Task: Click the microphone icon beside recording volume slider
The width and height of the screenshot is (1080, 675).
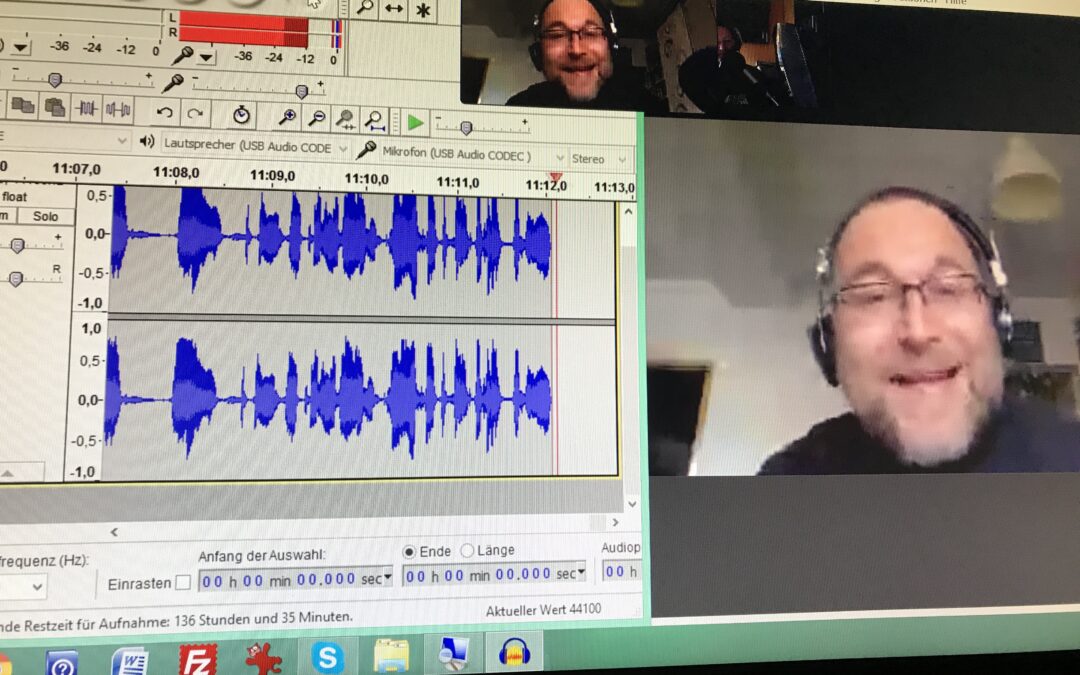Action: pyautogui.click(x=172, y=83)
